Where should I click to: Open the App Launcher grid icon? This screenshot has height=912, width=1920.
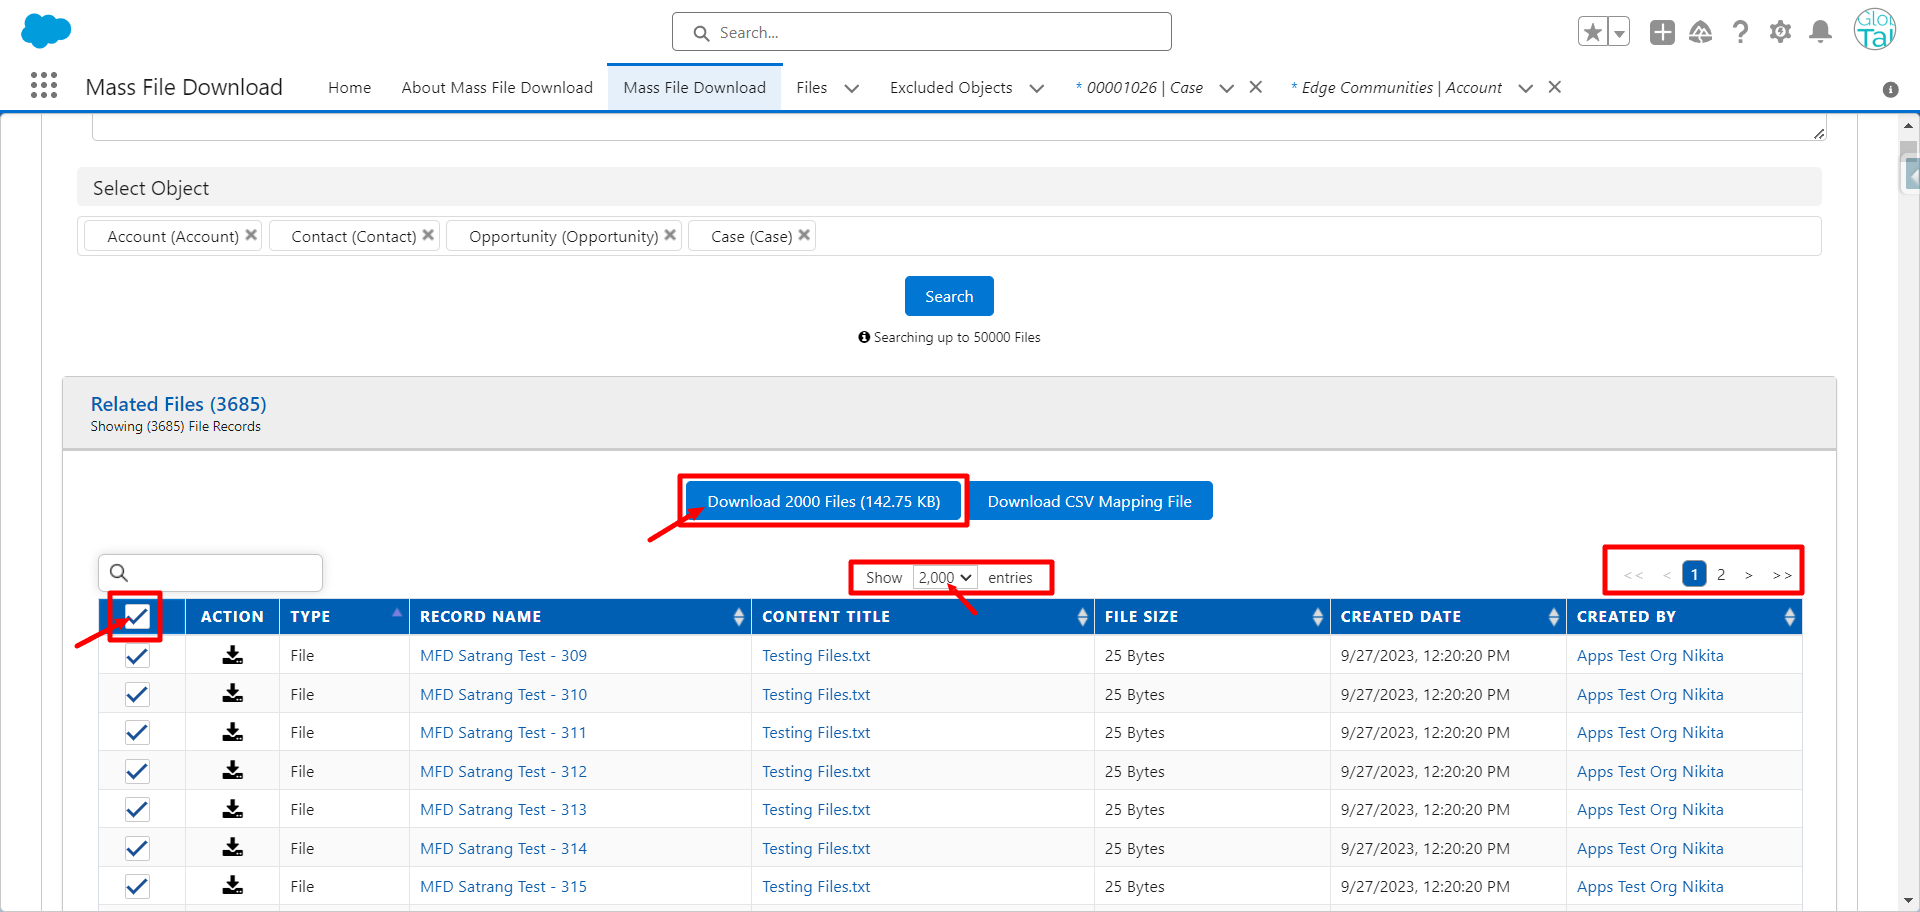[44, 85]
